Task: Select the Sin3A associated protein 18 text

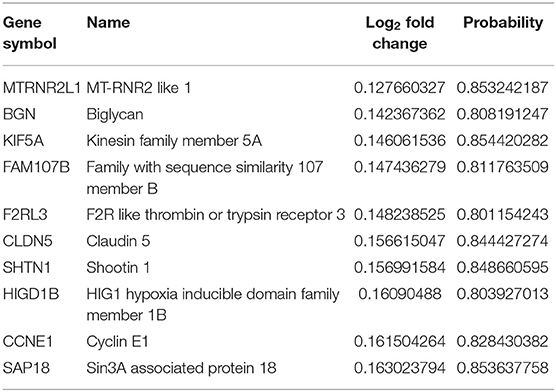Action: 181,368
